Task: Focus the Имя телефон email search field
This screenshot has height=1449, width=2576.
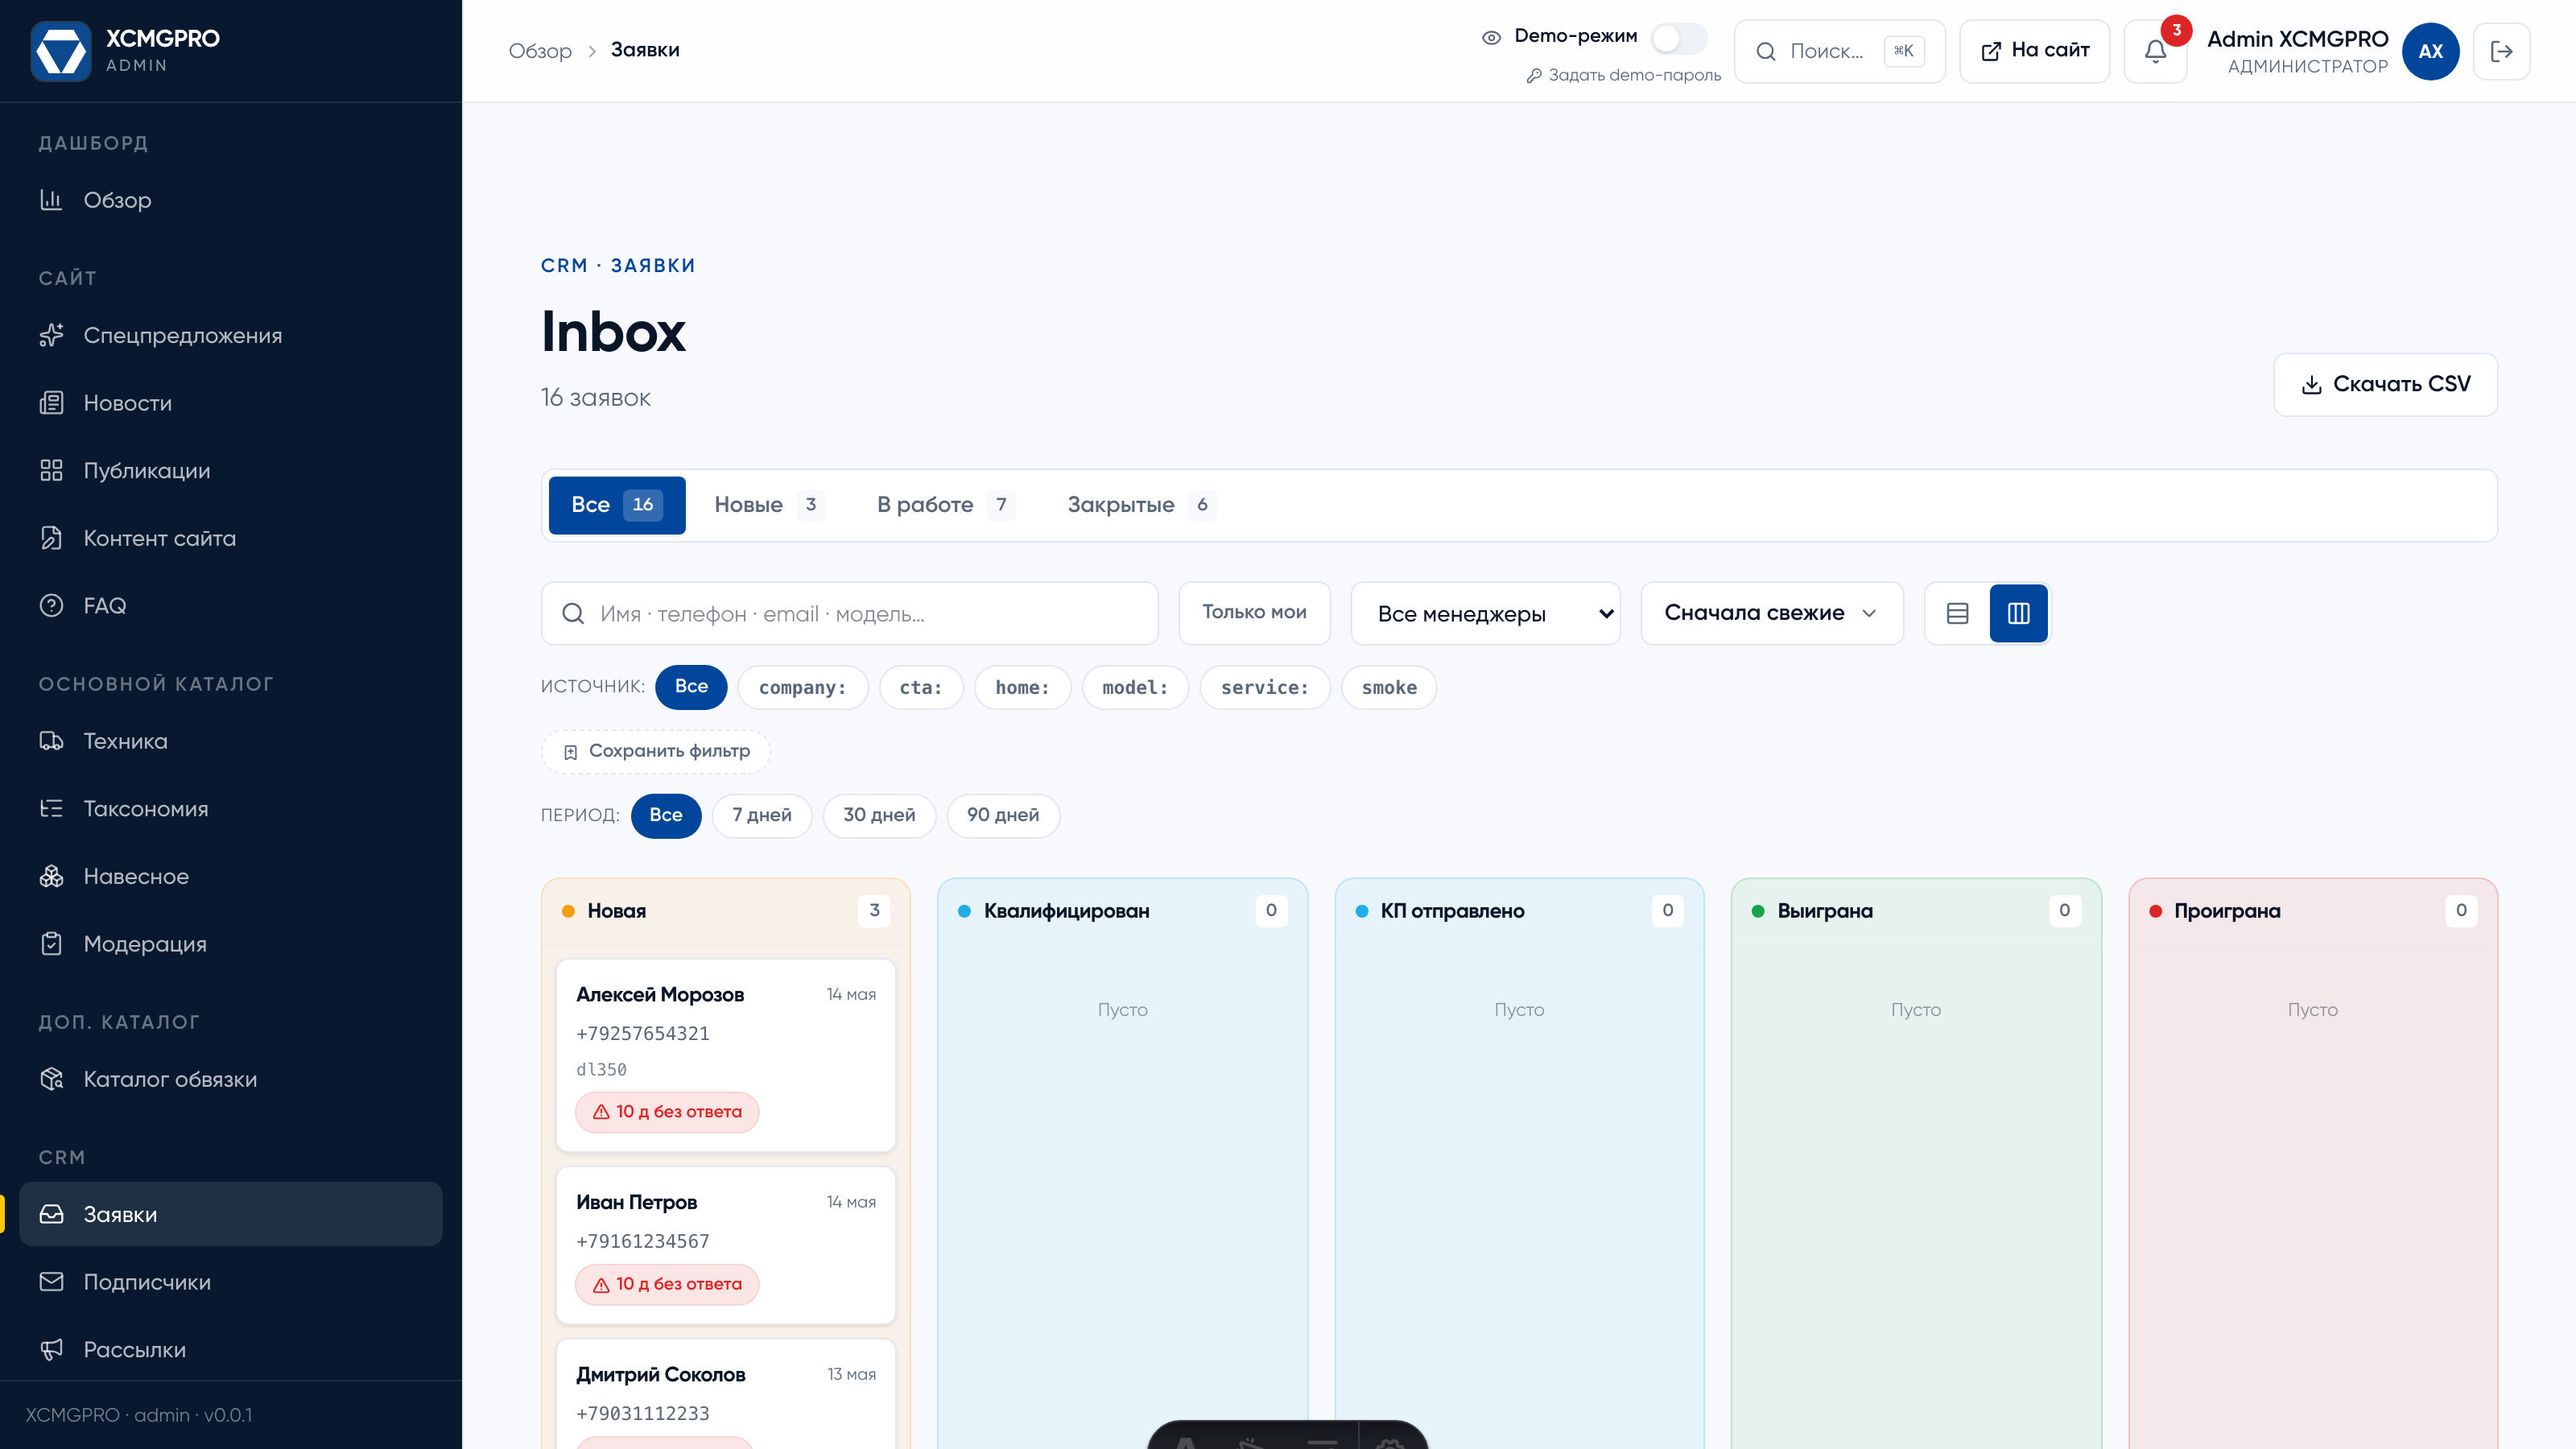Action: 849,613
